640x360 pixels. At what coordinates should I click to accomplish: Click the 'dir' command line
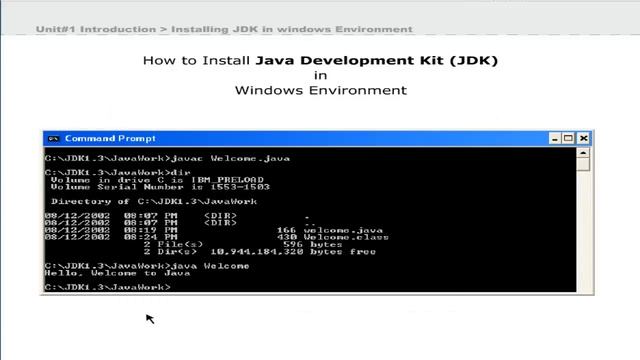pos(118,172)
